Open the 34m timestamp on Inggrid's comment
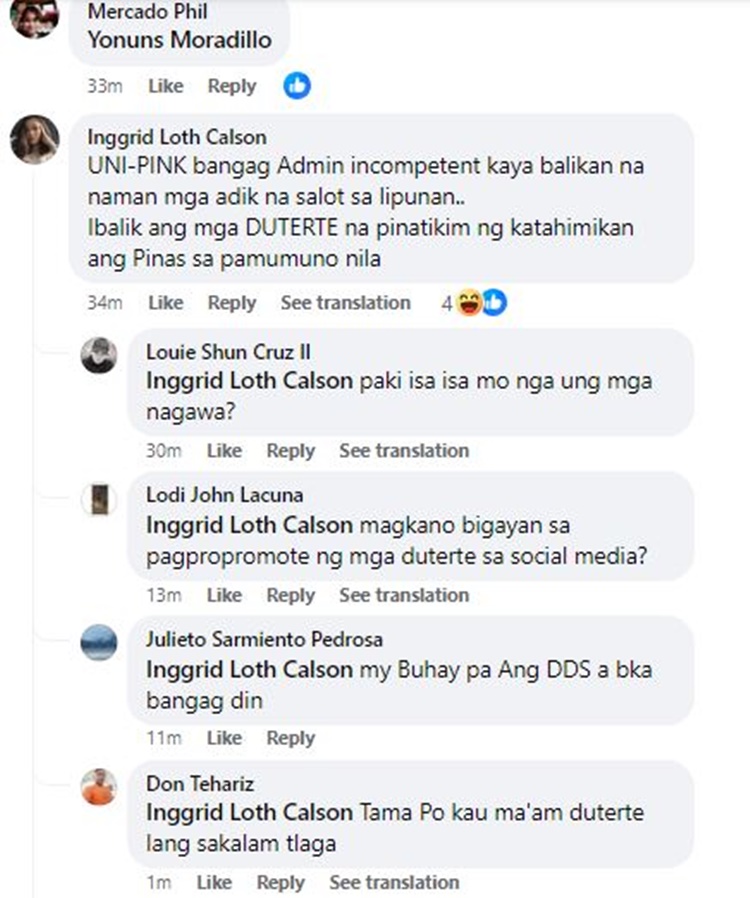The height and width of the screenshot is (898, 750). (x=105, y=302)
